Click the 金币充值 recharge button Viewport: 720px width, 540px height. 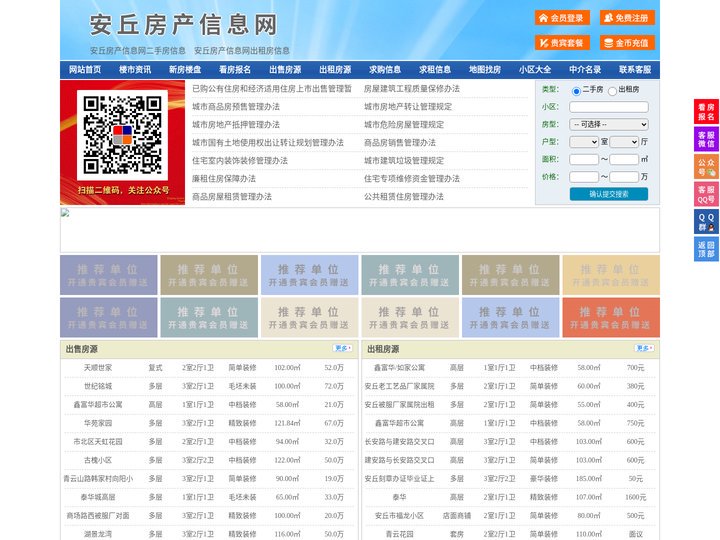pos(627,43)
